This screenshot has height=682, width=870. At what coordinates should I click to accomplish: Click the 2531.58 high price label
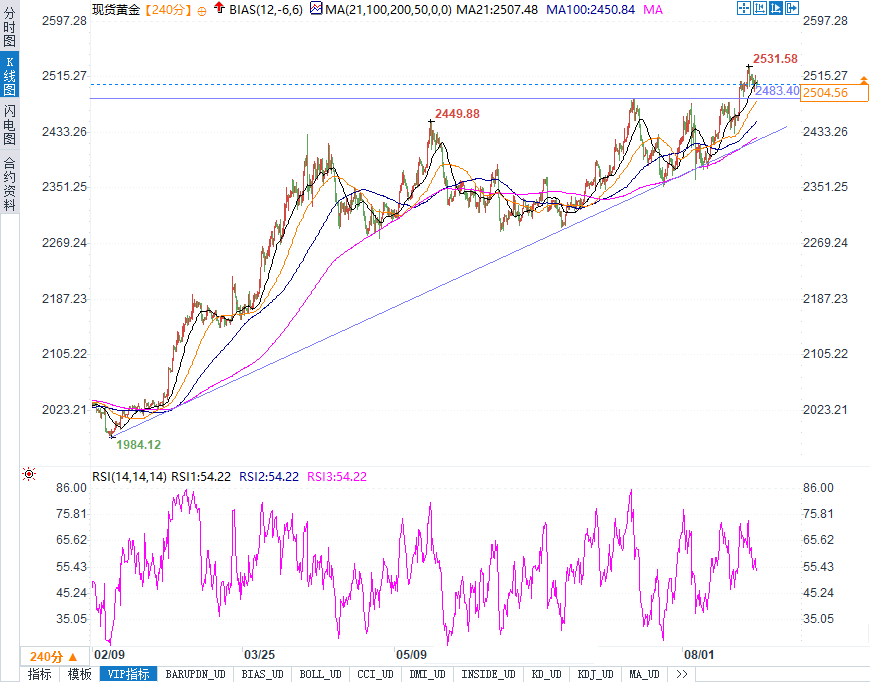tap(775, 59)
